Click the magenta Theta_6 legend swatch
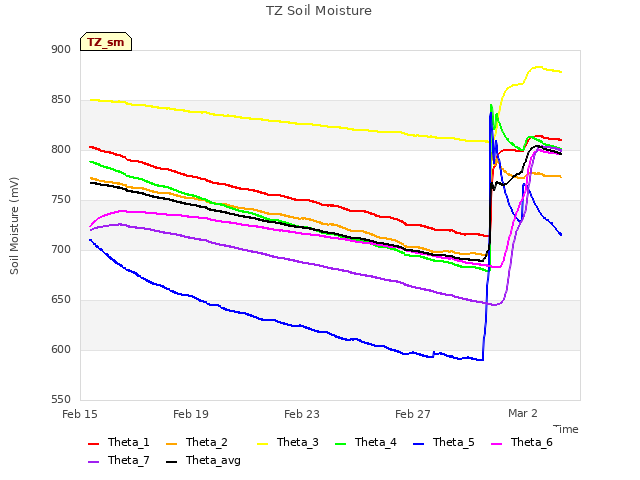 [x=496, y=444]
